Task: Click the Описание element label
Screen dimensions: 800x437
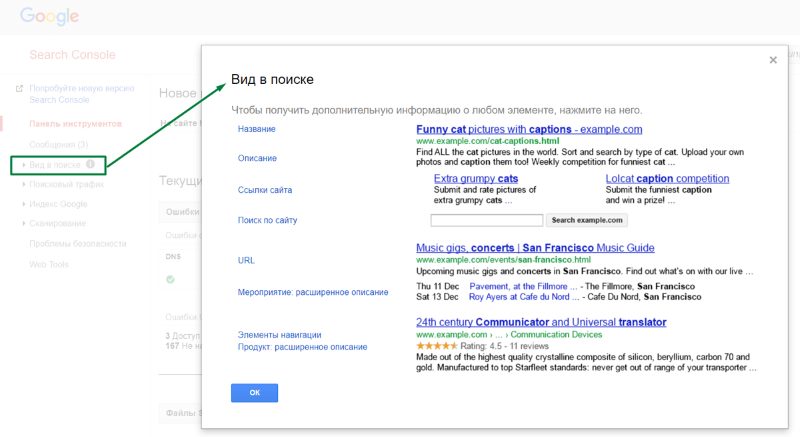Action: (257, 158)
